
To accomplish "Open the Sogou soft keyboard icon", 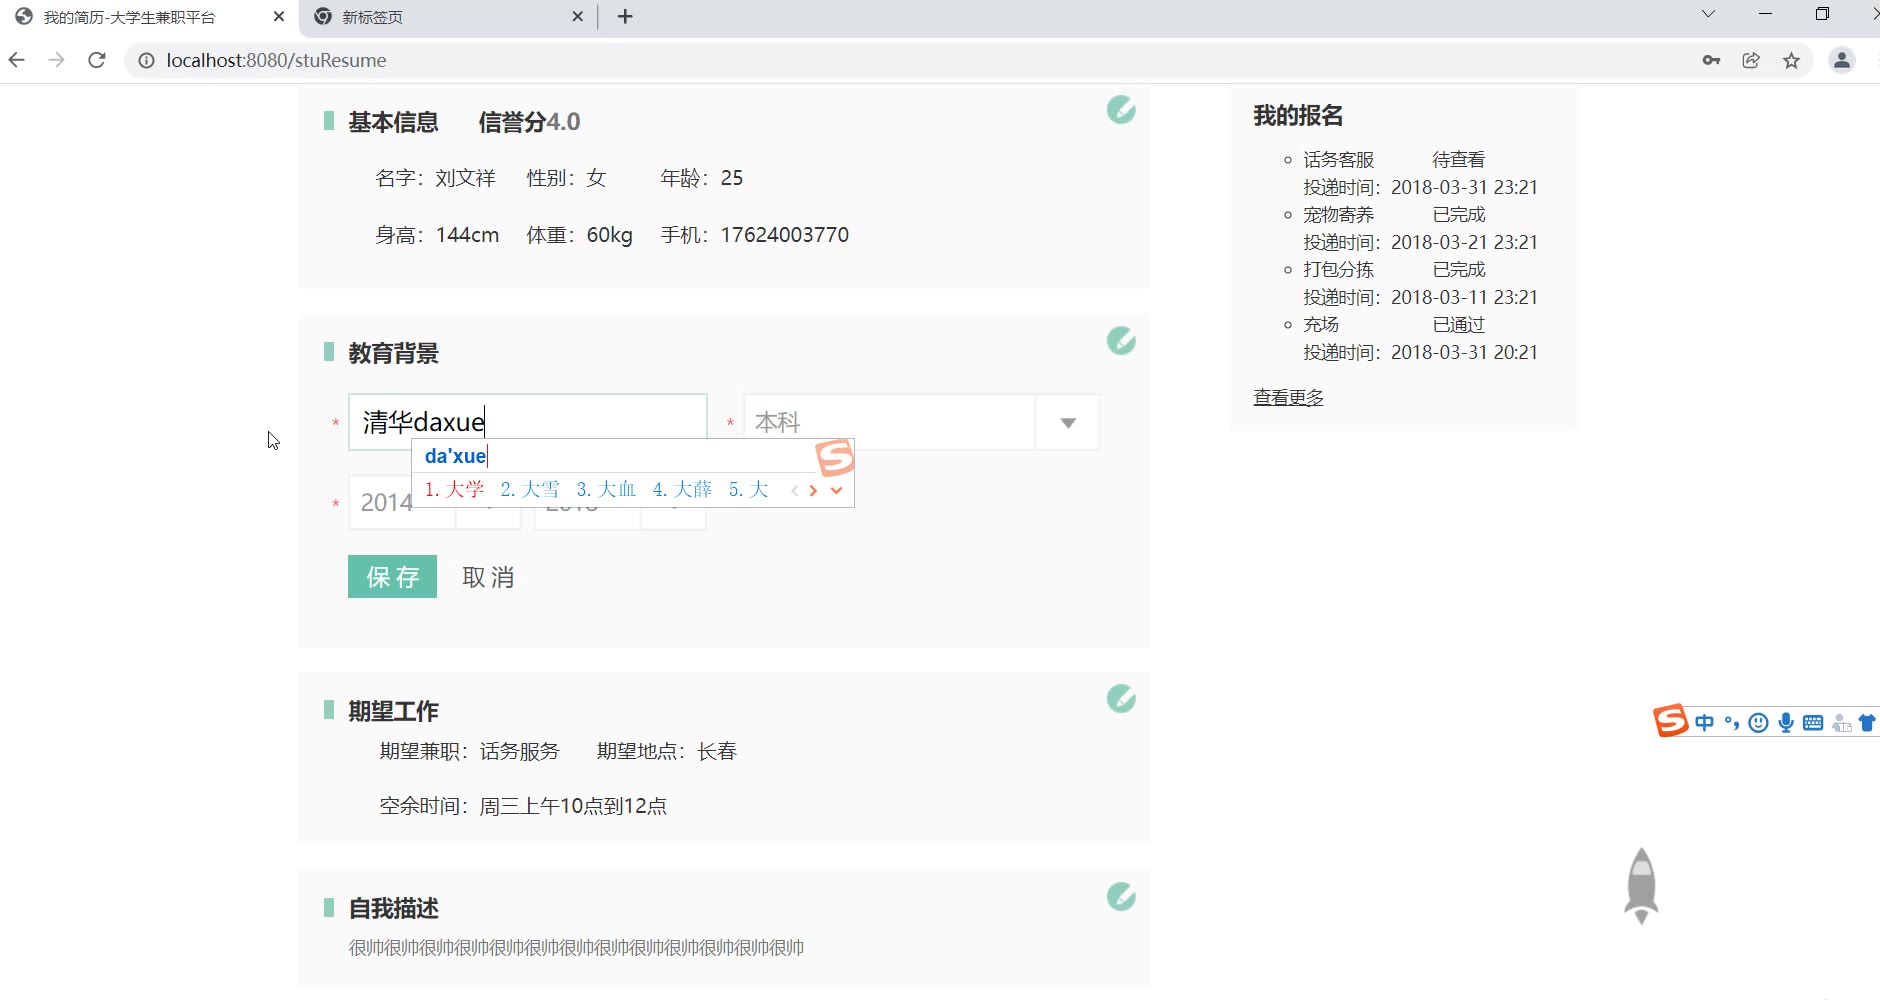I will (x=1813, y=723).
